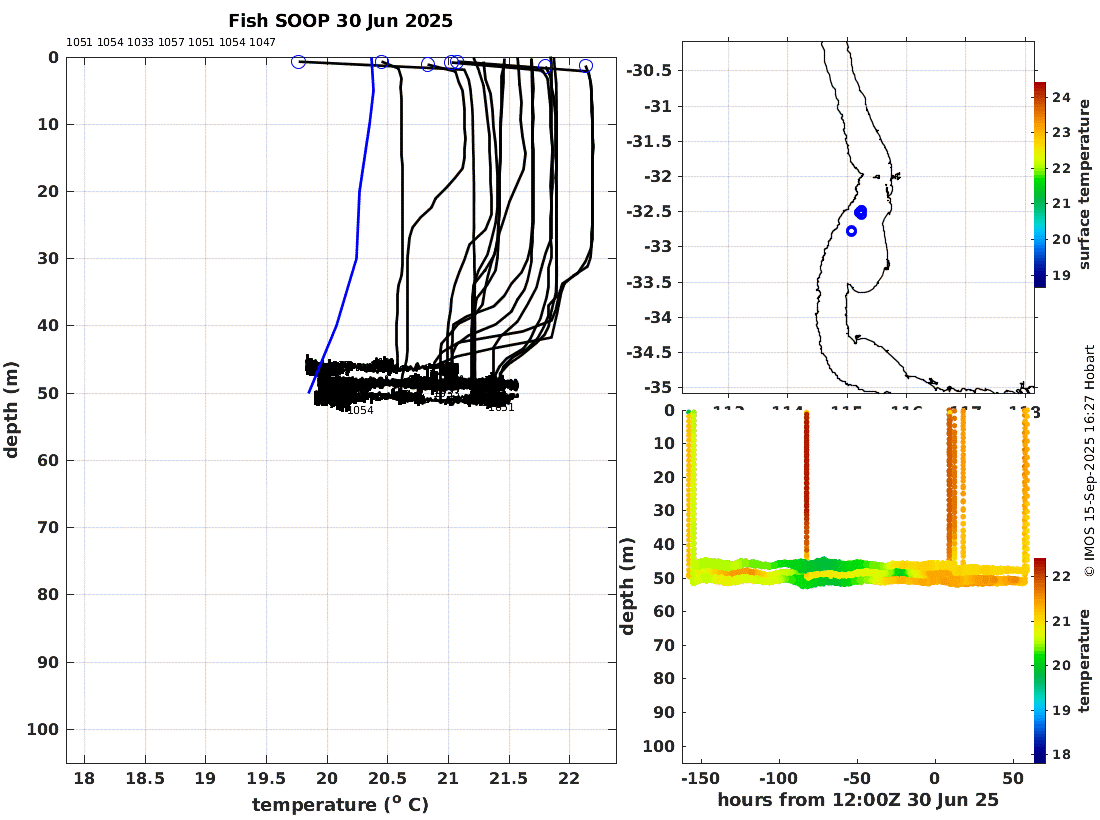
Task: Select the "1033" profile ID above the chart
Action: tap(140, 42)
